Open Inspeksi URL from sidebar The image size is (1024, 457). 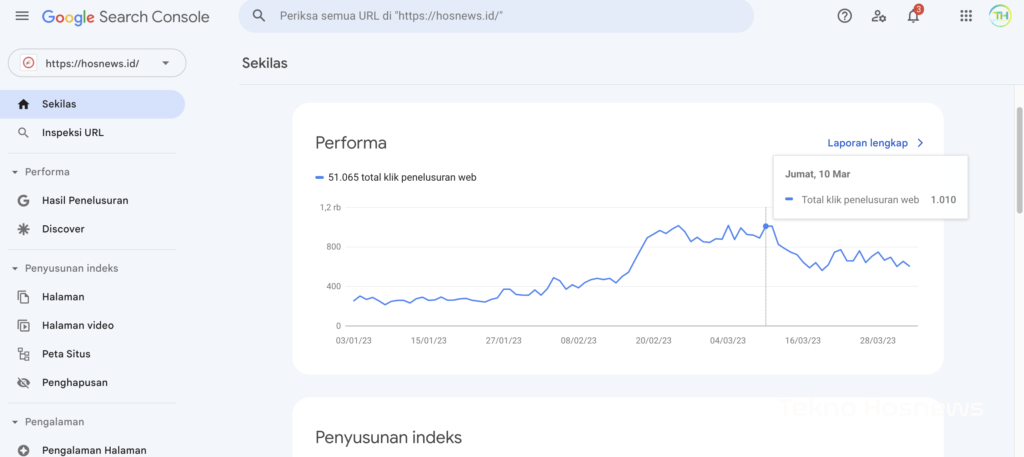tap(72, 132)
